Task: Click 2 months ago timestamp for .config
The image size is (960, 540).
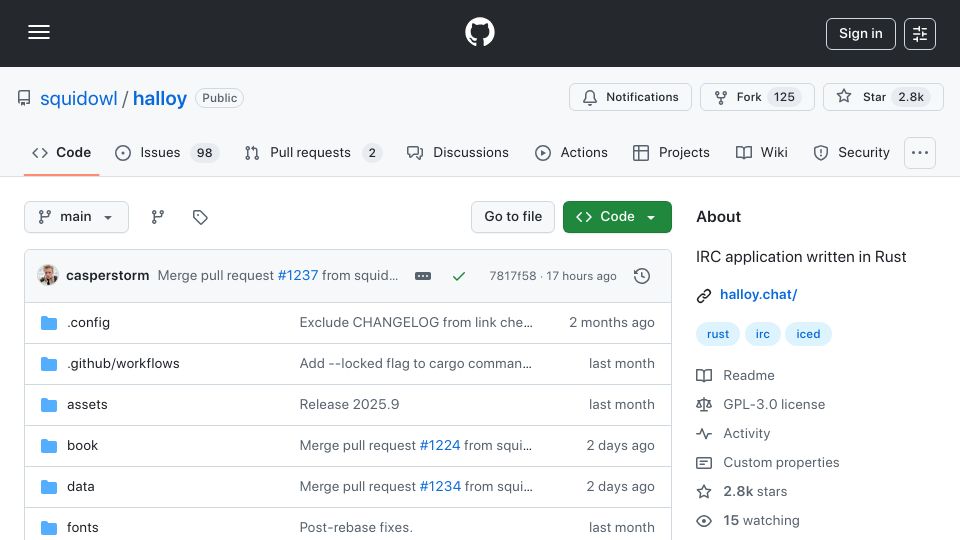Action: click(x=612, y=323)
